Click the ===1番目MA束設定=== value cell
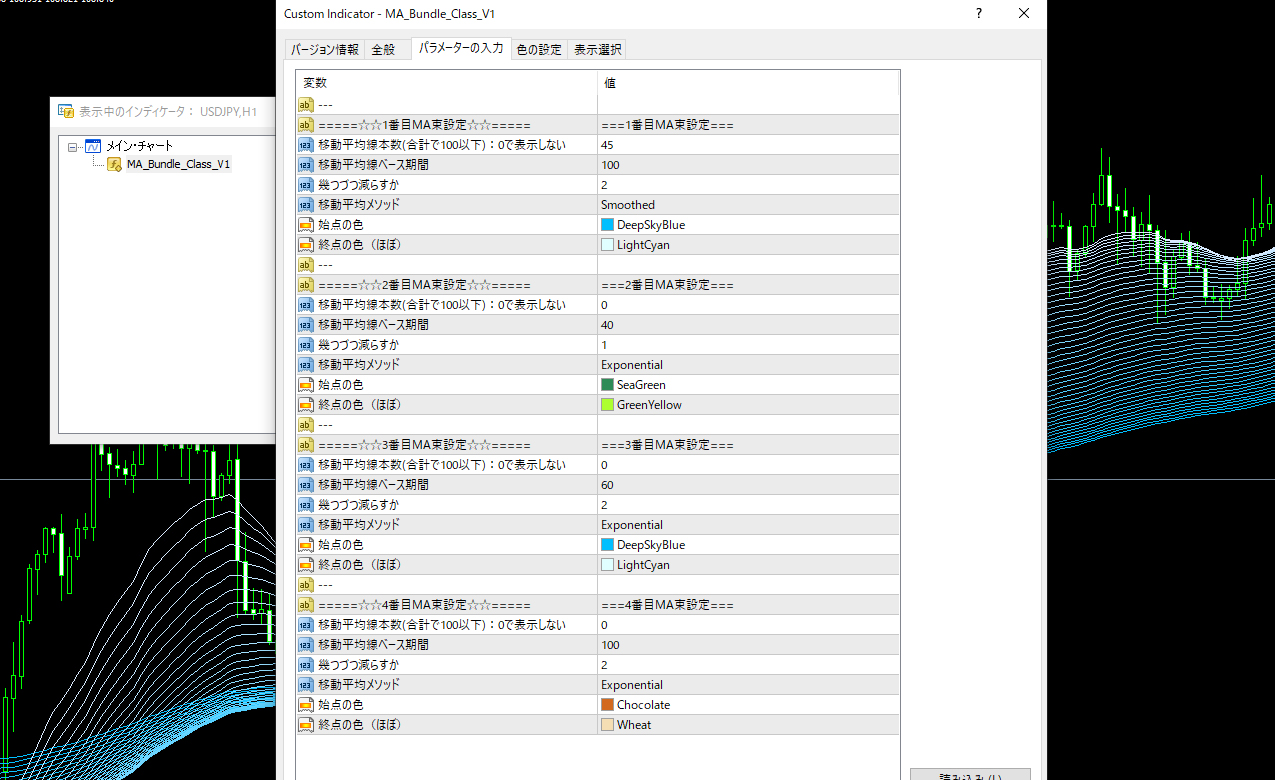 pos(748,125)
